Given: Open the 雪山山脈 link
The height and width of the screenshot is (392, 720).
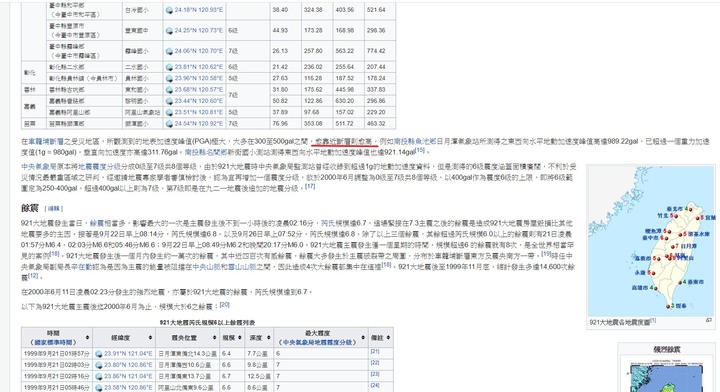Looking at the screenshot, I should [242, 267].
